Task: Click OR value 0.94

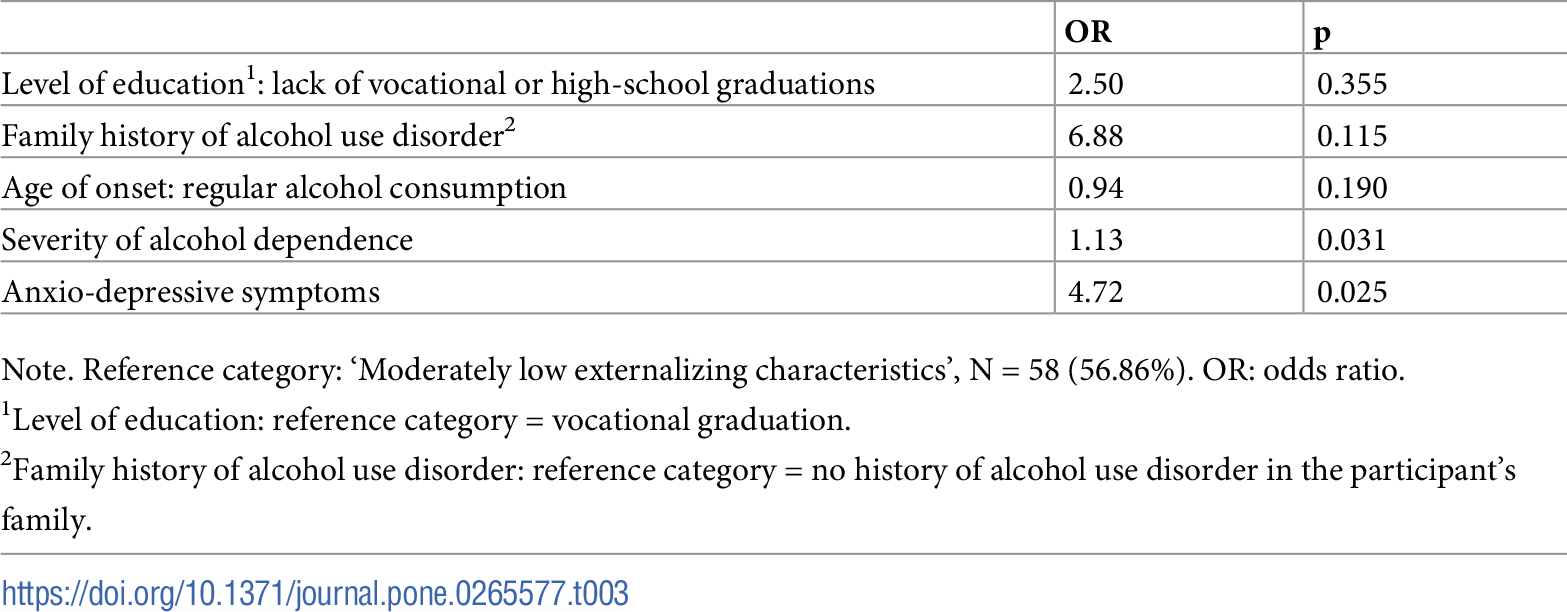Action: point(1095,188)
